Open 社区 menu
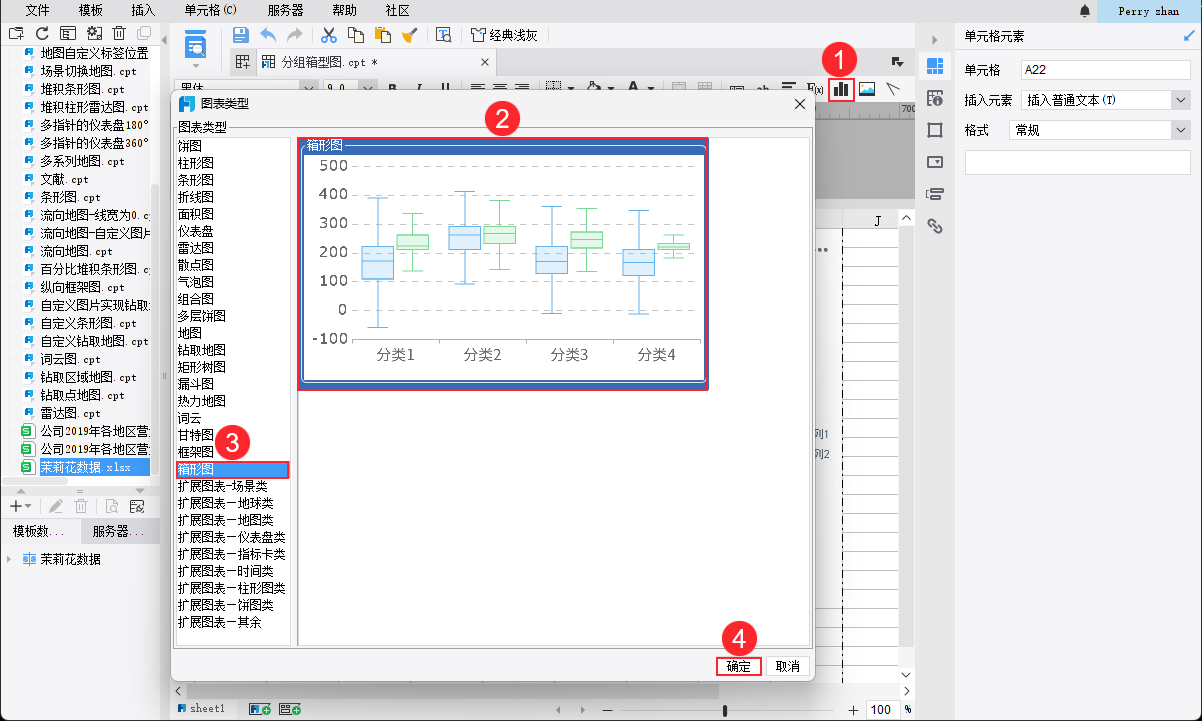The width and height of the screenshot is (1202, 721). click(397, 10)
